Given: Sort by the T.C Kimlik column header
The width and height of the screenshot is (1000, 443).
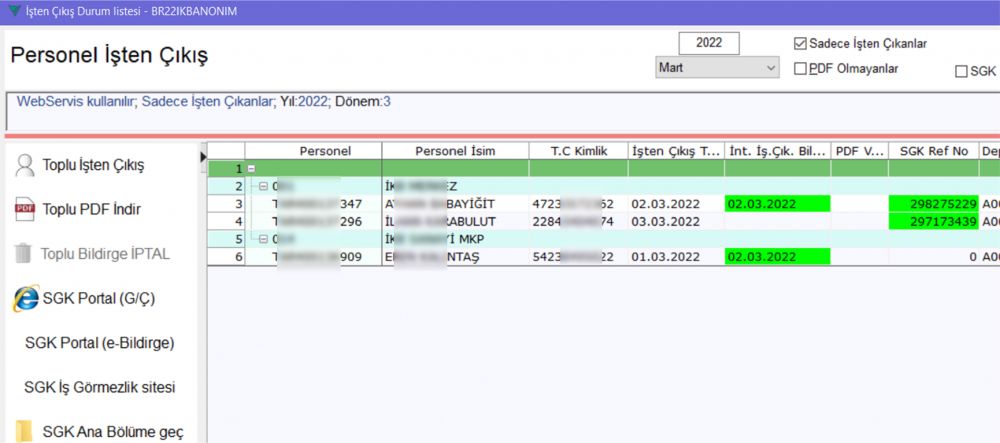Looking at the screenshot, I should point(577,151).
